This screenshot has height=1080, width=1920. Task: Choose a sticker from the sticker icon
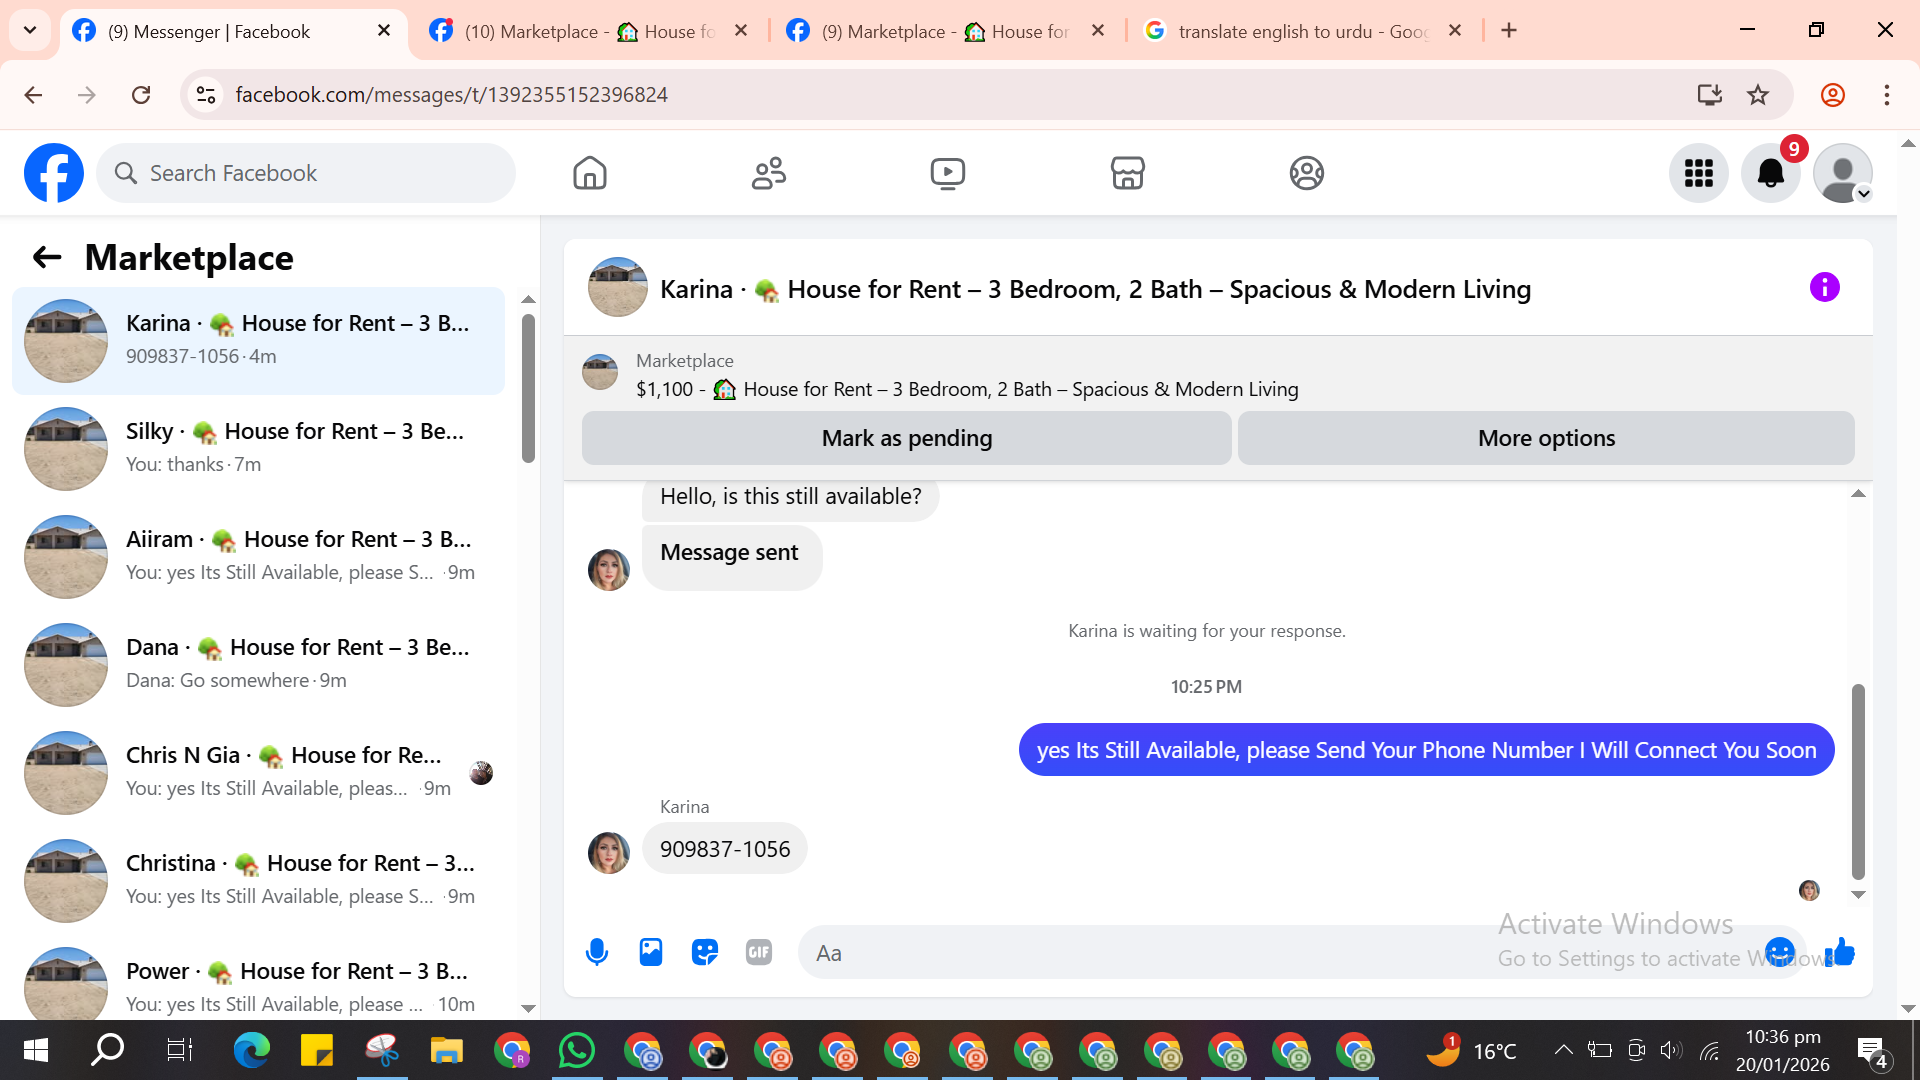click(705, 952)
